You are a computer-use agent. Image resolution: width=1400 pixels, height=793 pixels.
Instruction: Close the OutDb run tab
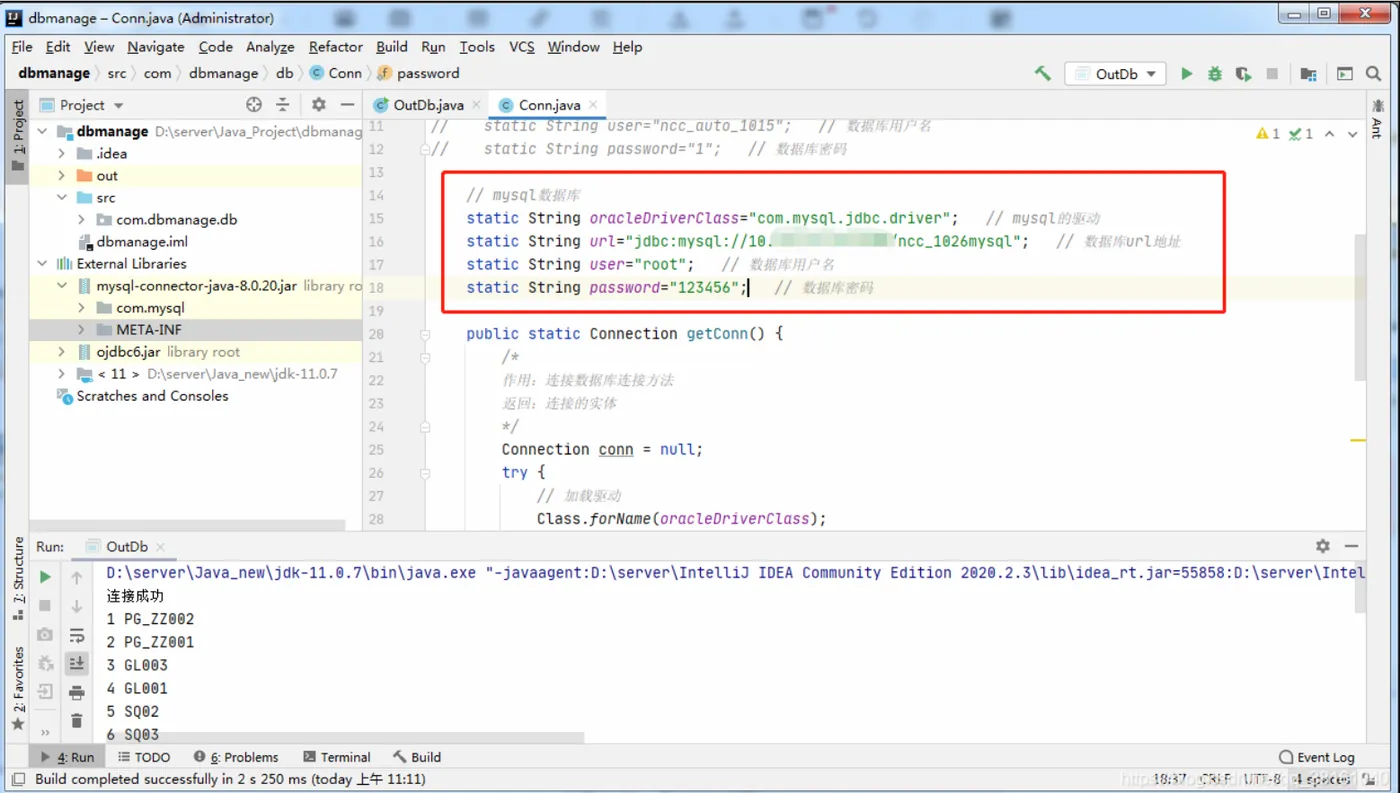[x=160, y=546]
